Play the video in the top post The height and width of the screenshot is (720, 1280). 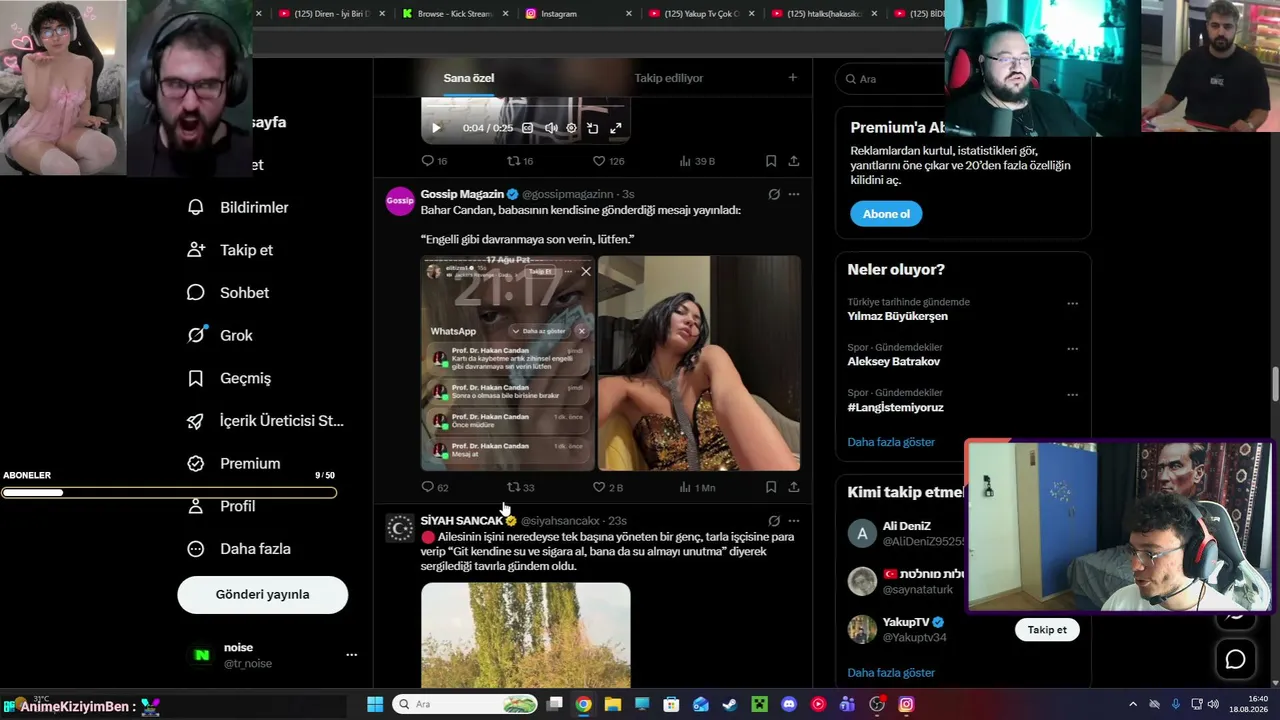[436, 128]
